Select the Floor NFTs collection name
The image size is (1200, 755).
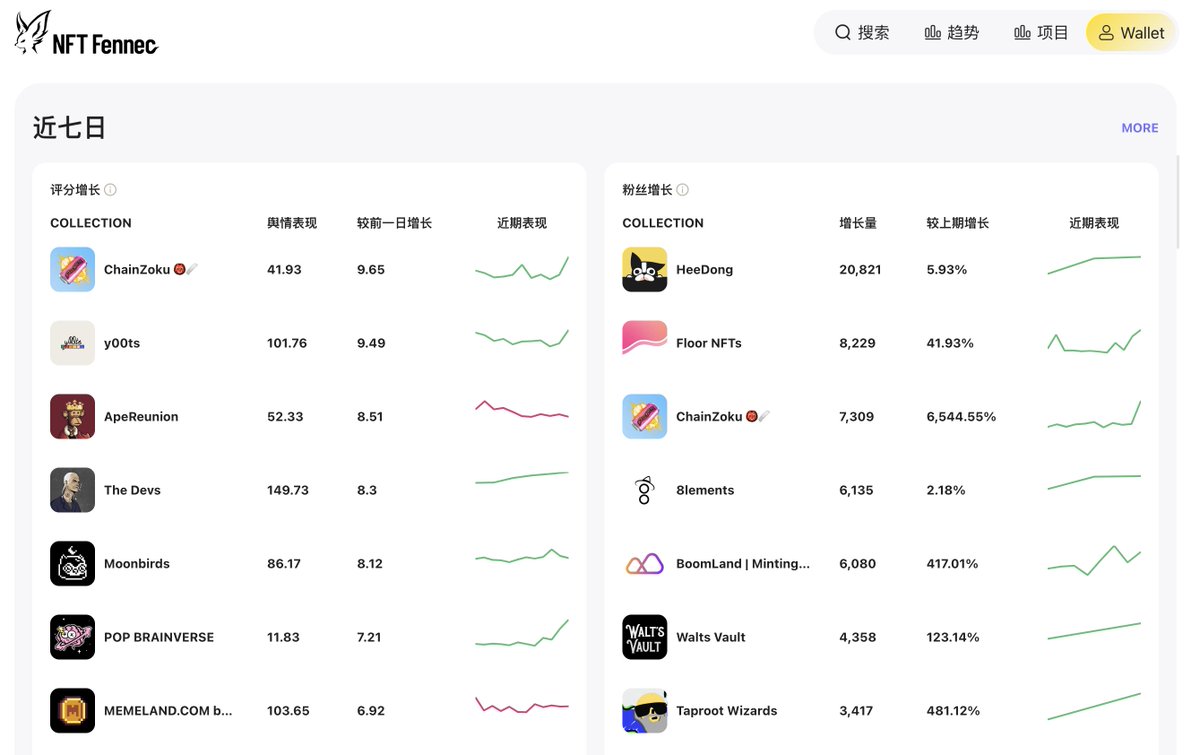pyautogui.click(x=709, y=343)
